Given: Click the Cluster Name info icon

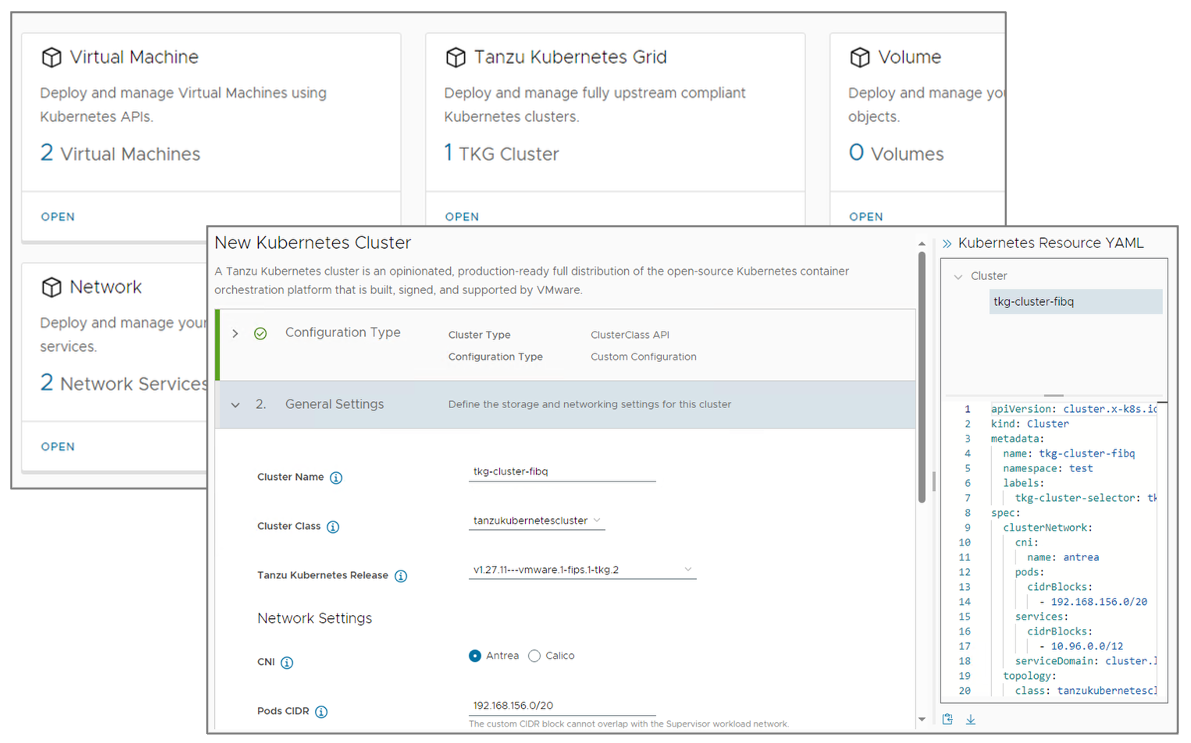Looking at the screenshot, I should 336,478.
